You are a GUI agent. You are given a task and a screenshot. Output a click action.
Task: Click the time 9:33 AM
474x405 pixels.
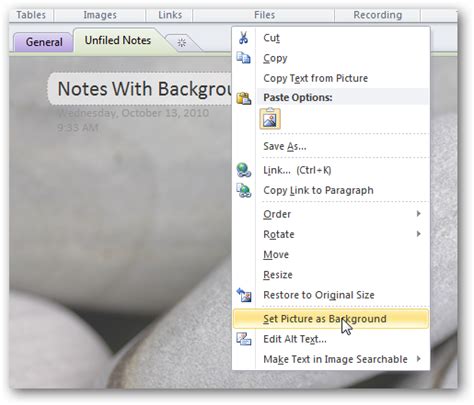(x=78, y=128)
